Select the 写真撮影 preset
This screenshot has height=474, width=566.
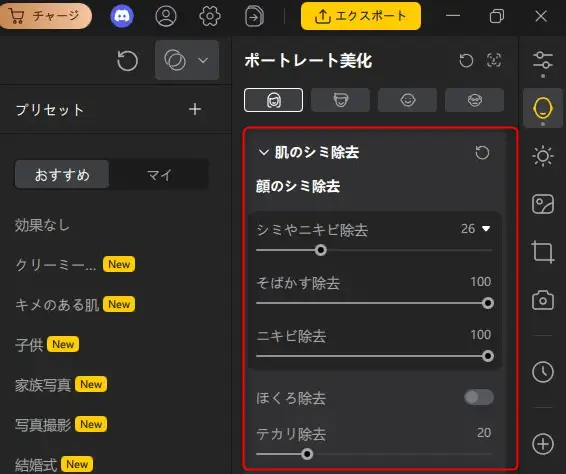(x=43, y=425)
